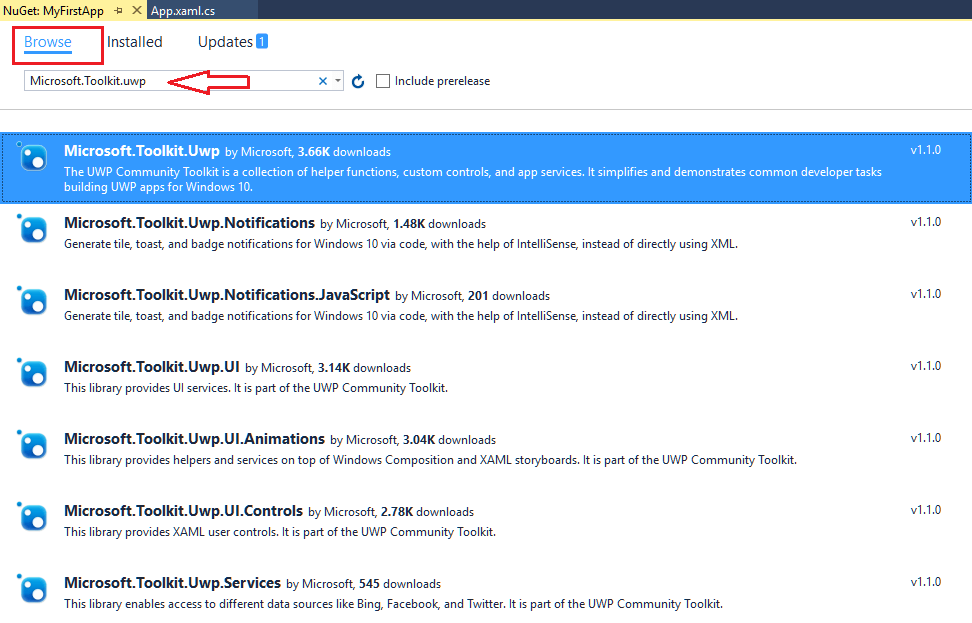The width and height of the screenshot is (972, 623).
Task: Click version v1.1.0 of Notifications.JavaScript
Action: point(926,294)
